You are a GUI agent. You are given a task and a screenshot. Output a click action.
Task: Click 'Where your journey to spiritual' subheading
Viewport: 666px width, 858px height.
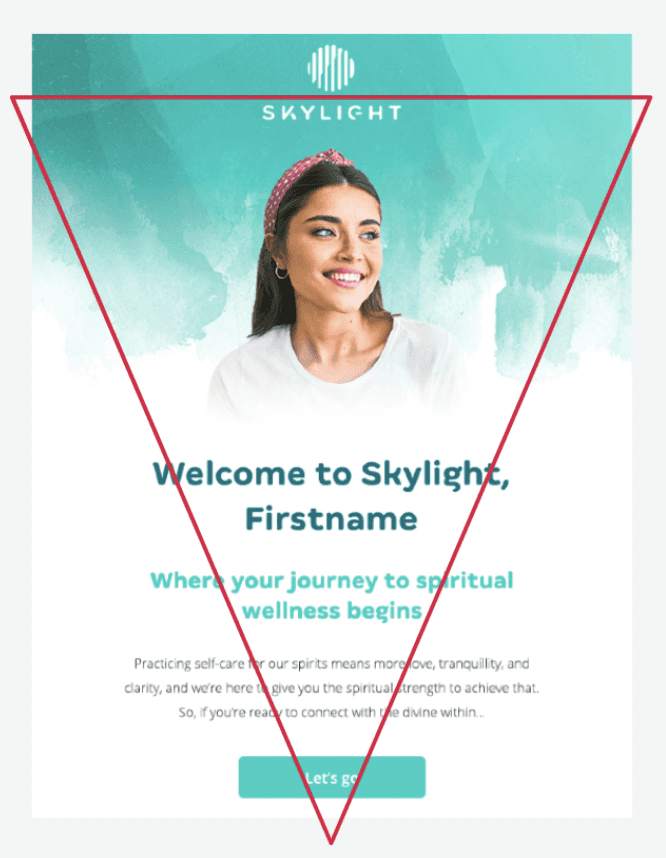(x=332, y=581)
